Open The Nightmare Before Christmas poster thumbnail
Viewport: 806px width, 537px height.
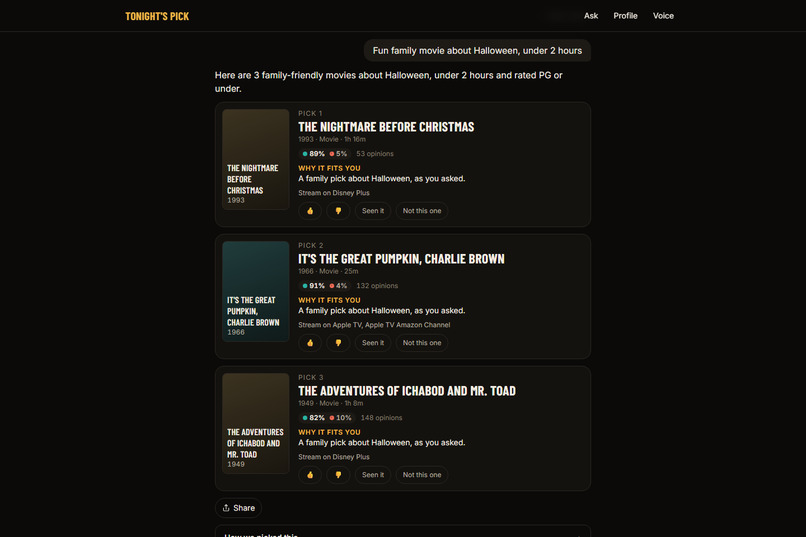coord(255,159)
